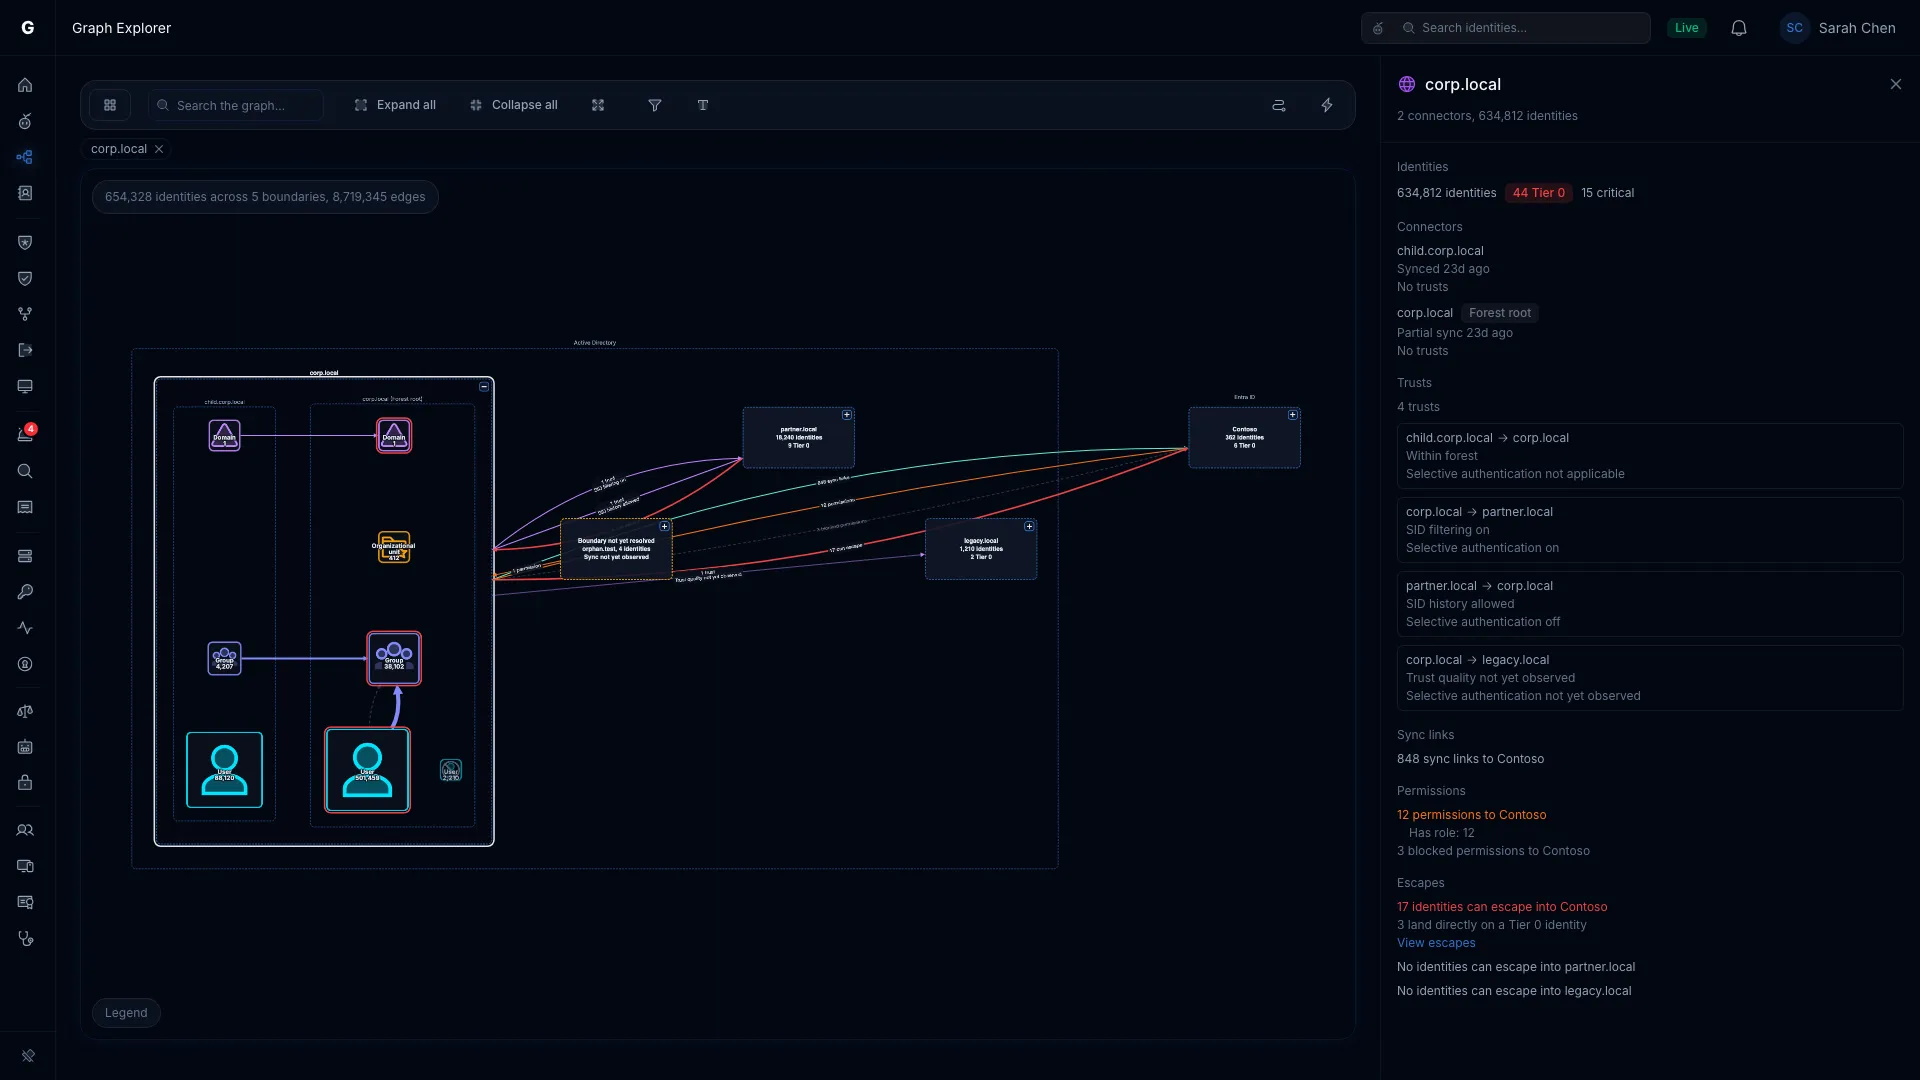Remove the corp.local filter chip

click(x=159, y=149)
